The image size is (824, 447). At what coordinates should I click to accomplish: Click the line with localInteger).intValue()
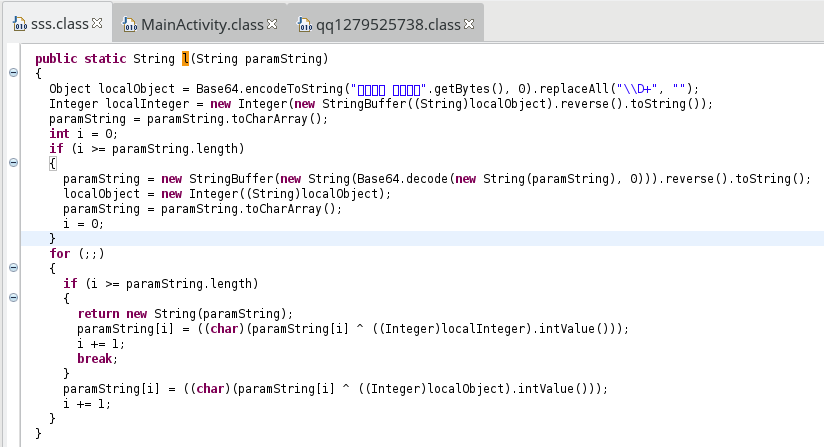coord(353,329)
